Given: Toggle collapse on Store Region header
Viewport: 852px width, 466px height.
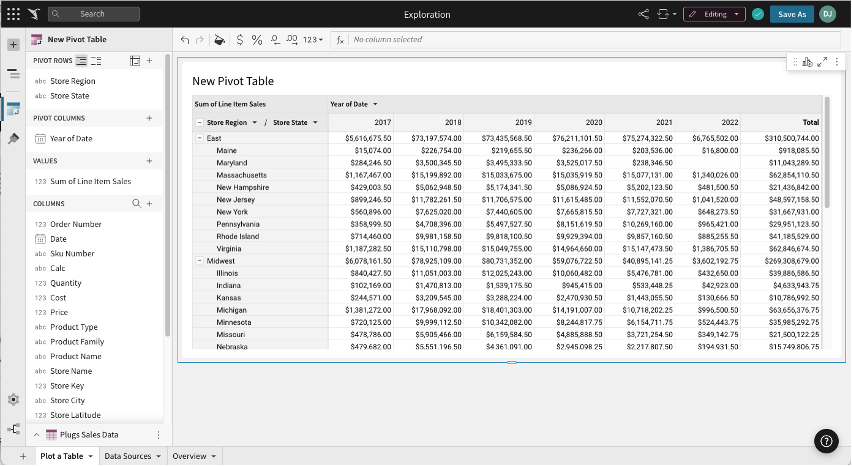Looking at the screenshot, I should (199, 122).
